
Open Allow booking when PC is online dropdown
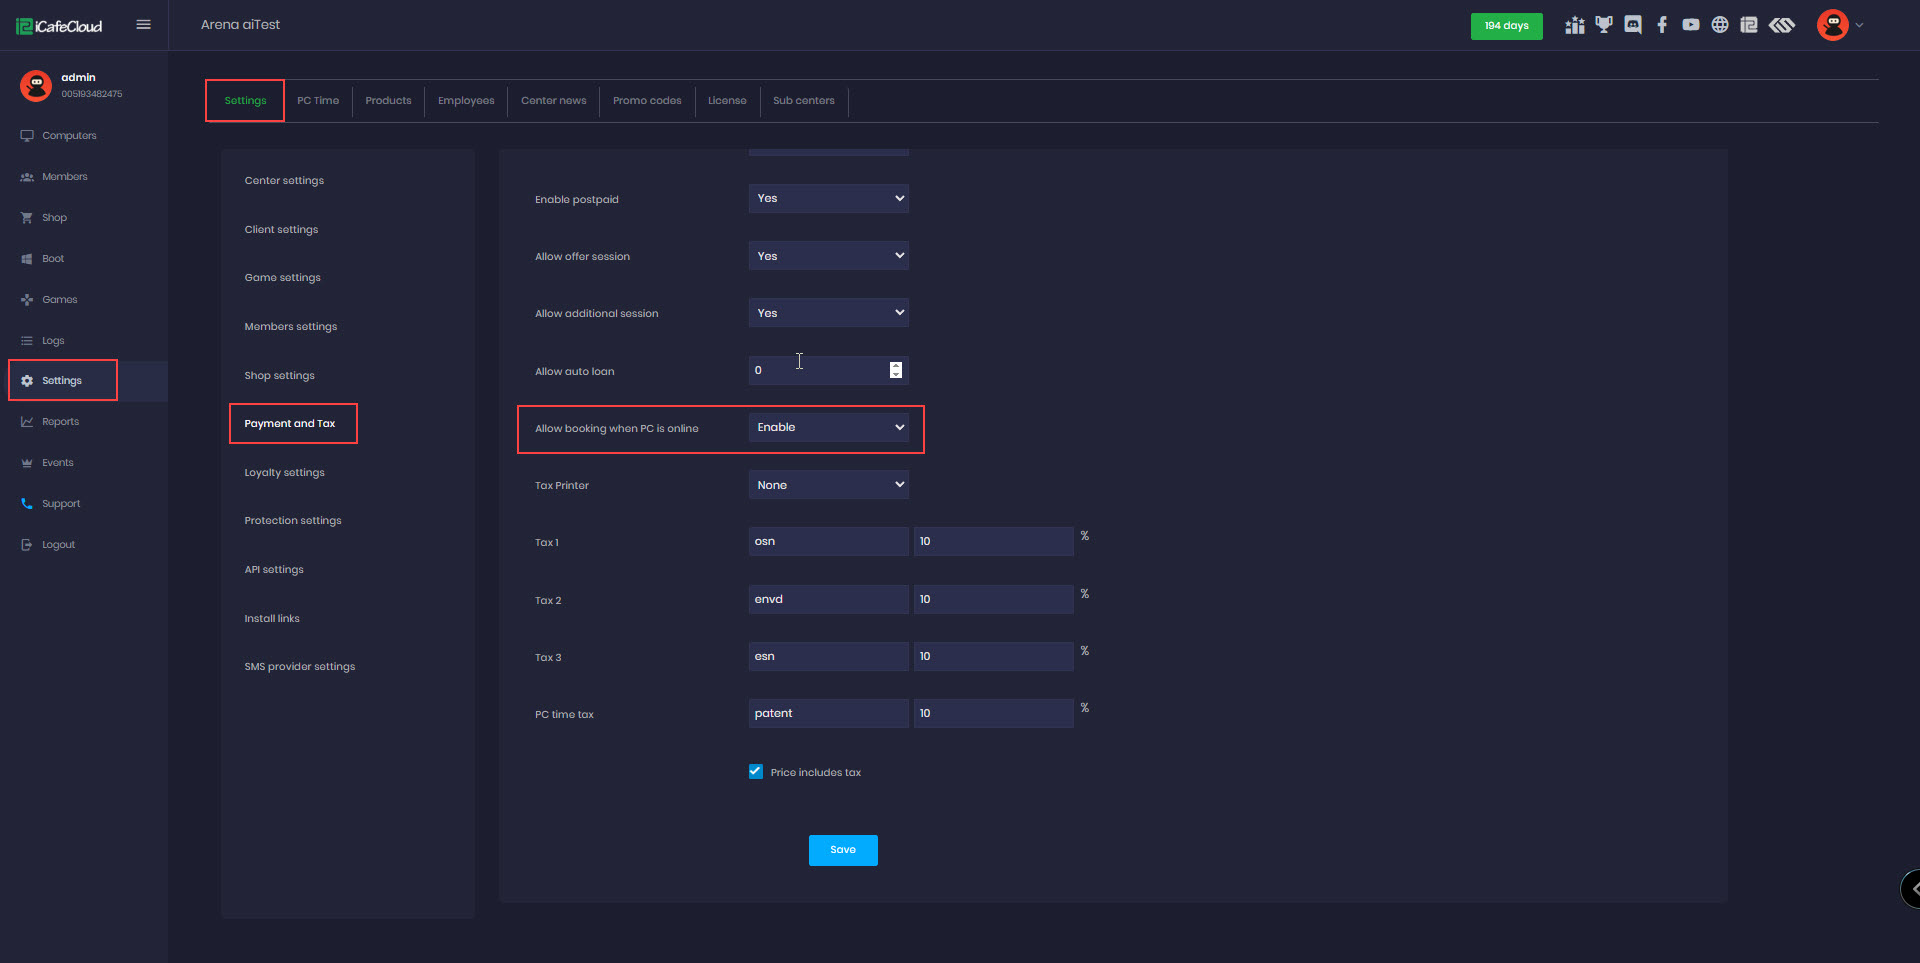coord(828,427)
